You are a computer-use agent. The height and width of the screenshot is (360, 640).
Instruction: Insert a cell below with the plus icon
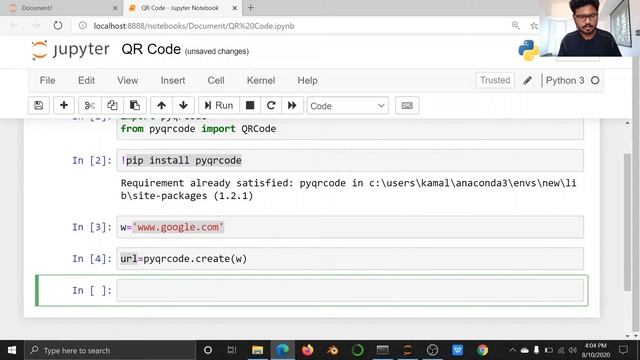pos(64,105)
